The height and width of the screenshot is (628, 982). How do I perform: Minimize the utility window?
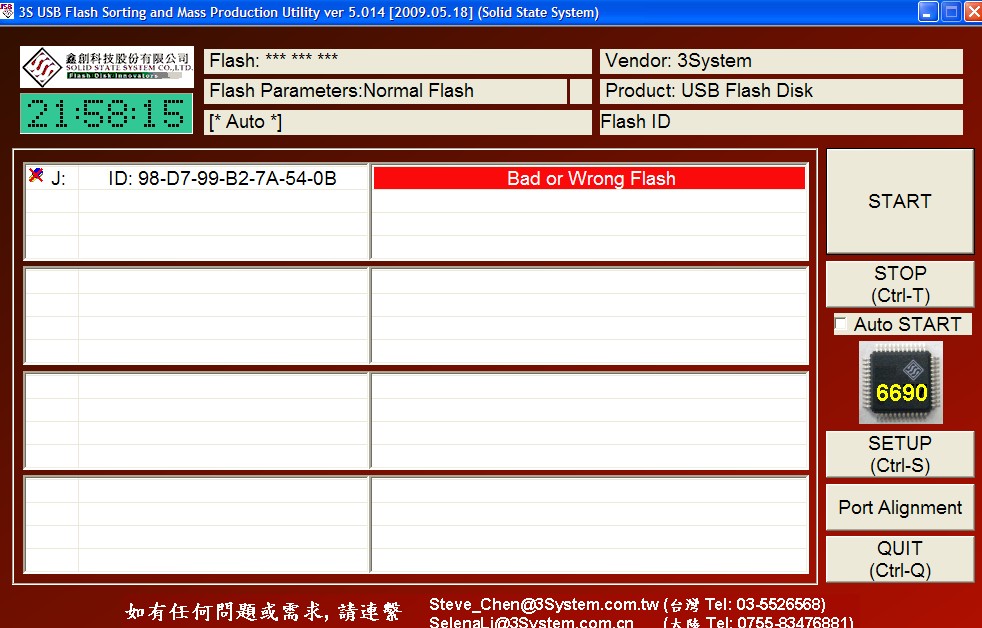928,12
